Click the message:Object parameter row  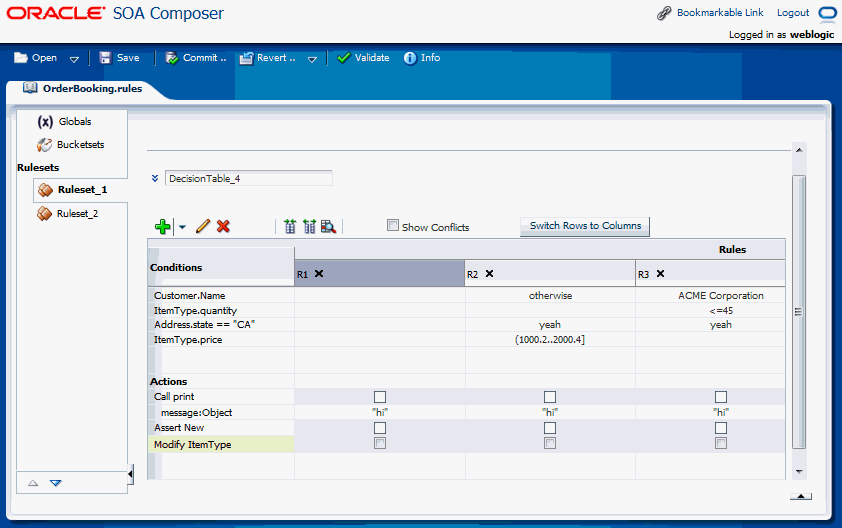[197, 413]
